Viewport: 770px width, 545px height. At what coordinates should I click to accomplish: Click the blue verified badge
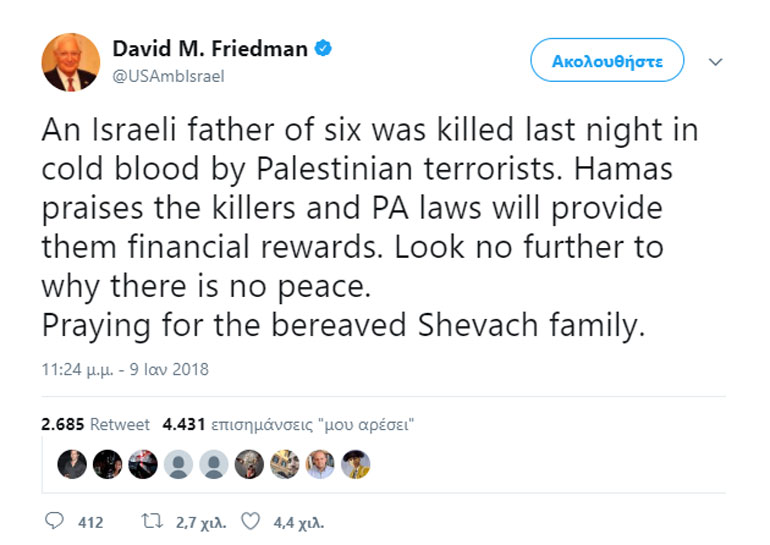tap(326, 48)
